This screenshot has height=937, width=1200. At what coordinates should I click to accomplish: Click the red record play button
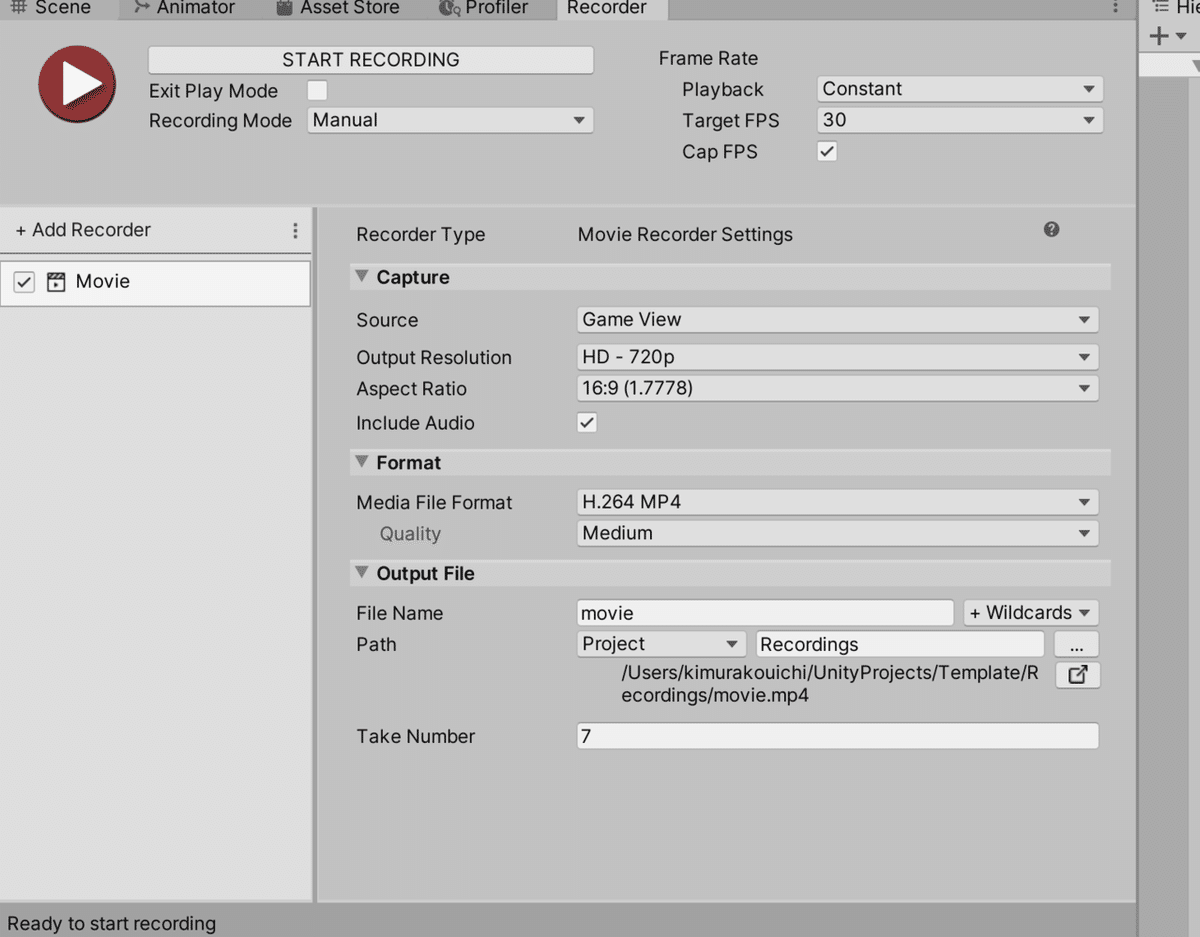coord(77,84)
